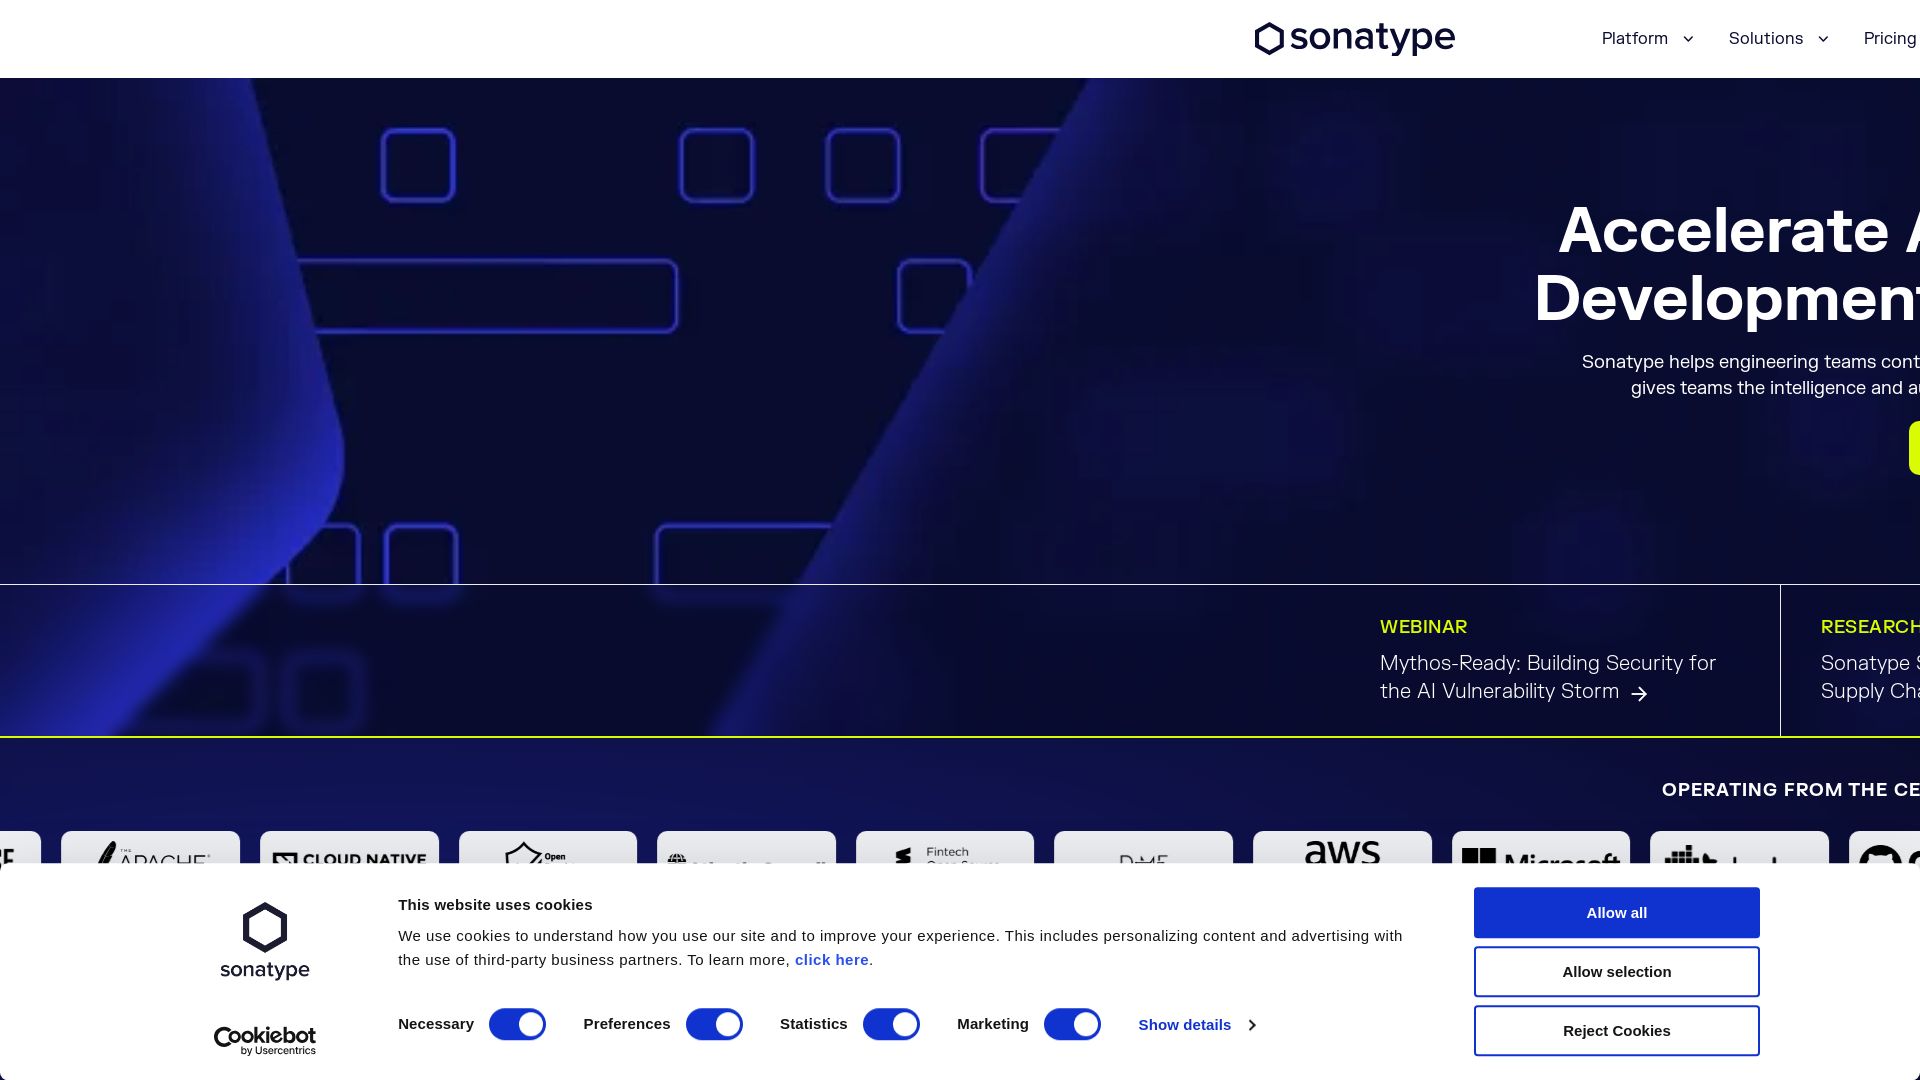1920x1080 pixels.
Task: Click the AWS logo card
Action: point(1342,848)
